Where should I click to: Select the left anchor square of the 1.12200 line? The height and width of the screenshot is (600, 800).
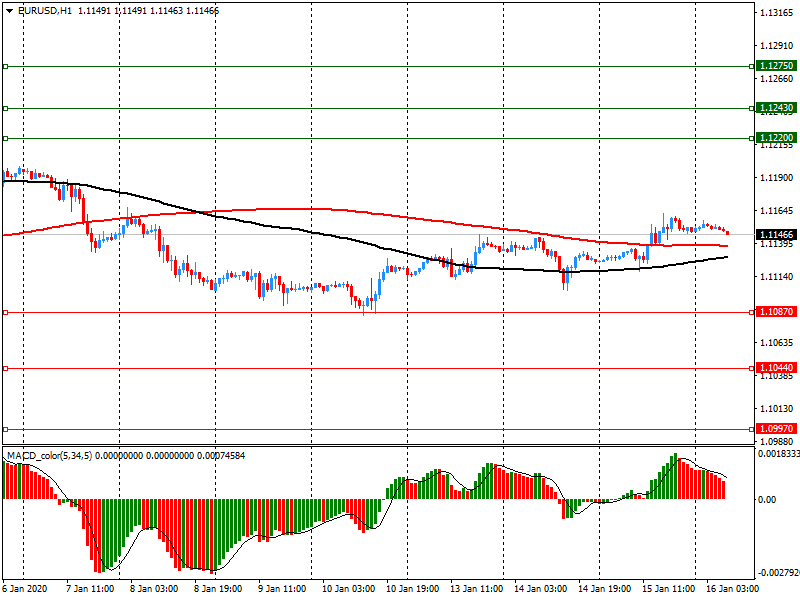click(5, 138)
